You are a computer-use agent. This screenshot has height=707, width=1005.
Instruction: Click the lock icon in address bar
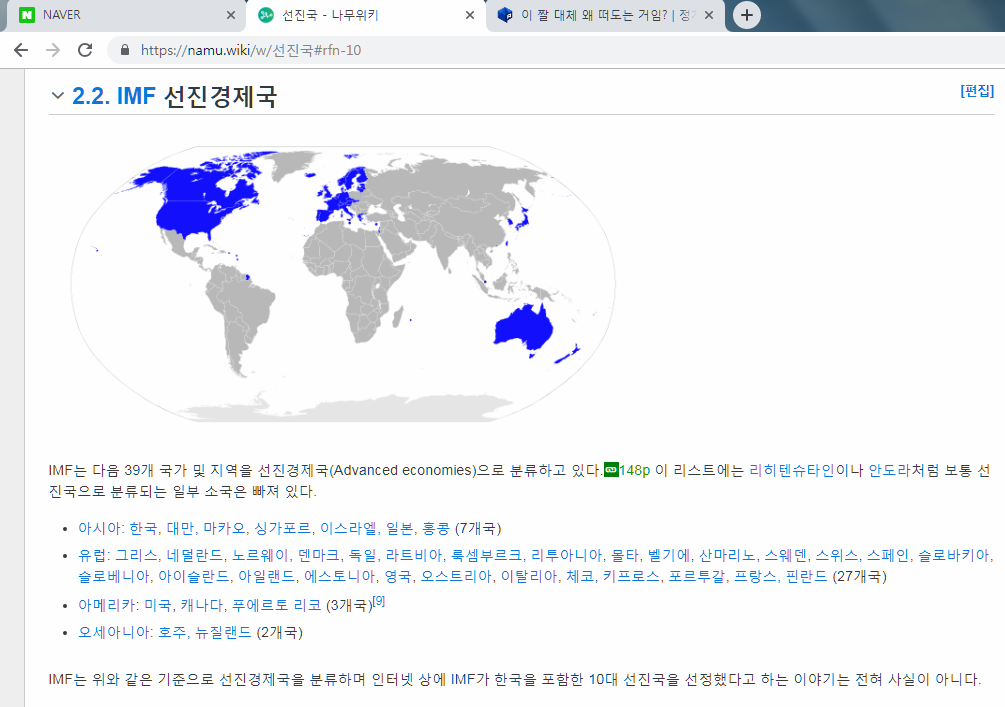125,50
